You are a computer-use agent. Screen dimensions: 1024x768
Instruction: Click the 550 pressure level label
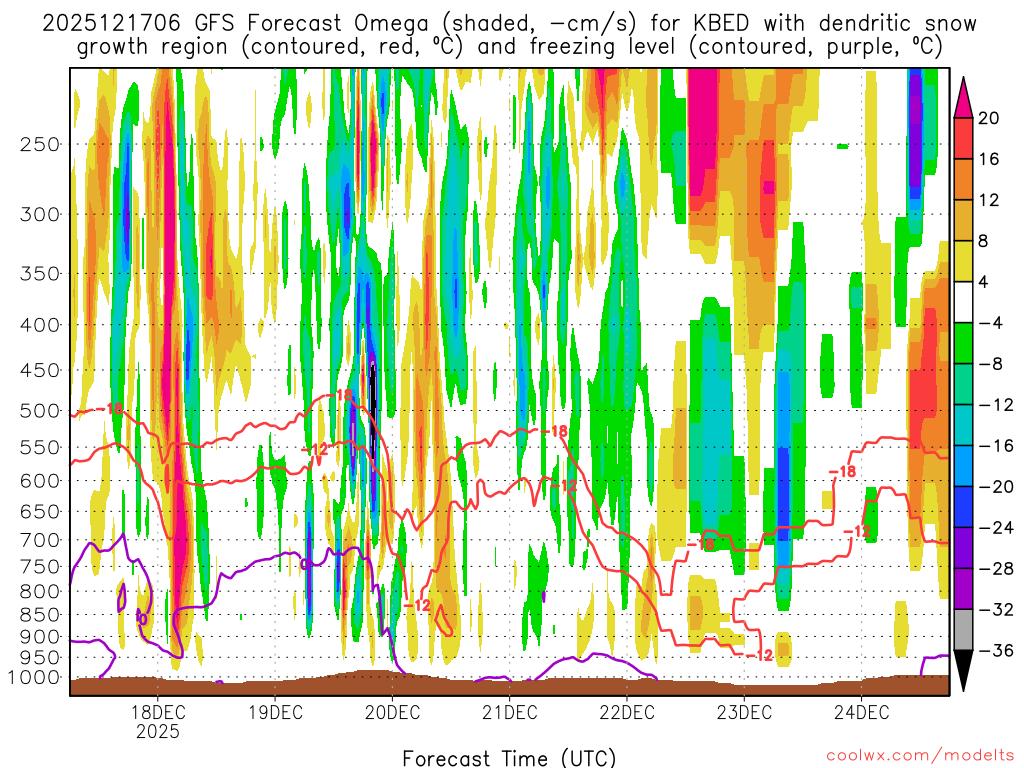[x=40, y=447]
